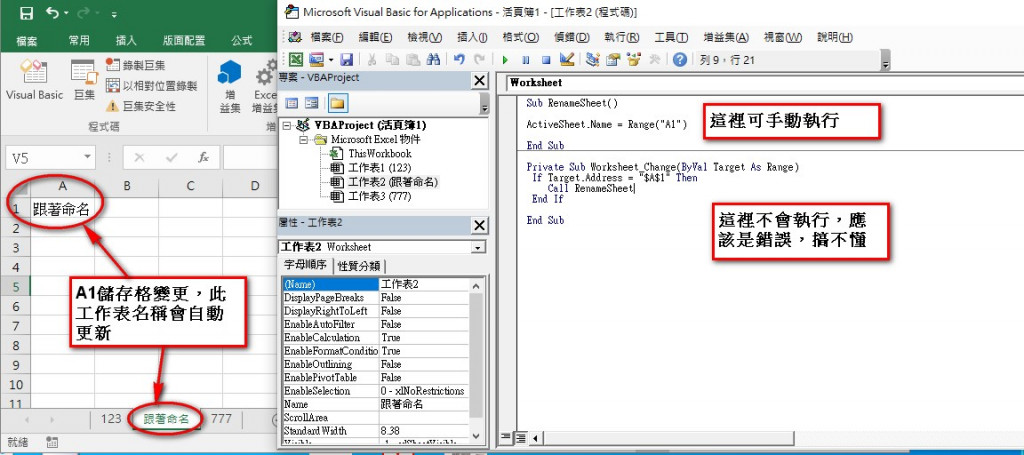Screen dimensions: 1024x455
Task: Switch to 公式 ribbon tab
Action: 242,40
